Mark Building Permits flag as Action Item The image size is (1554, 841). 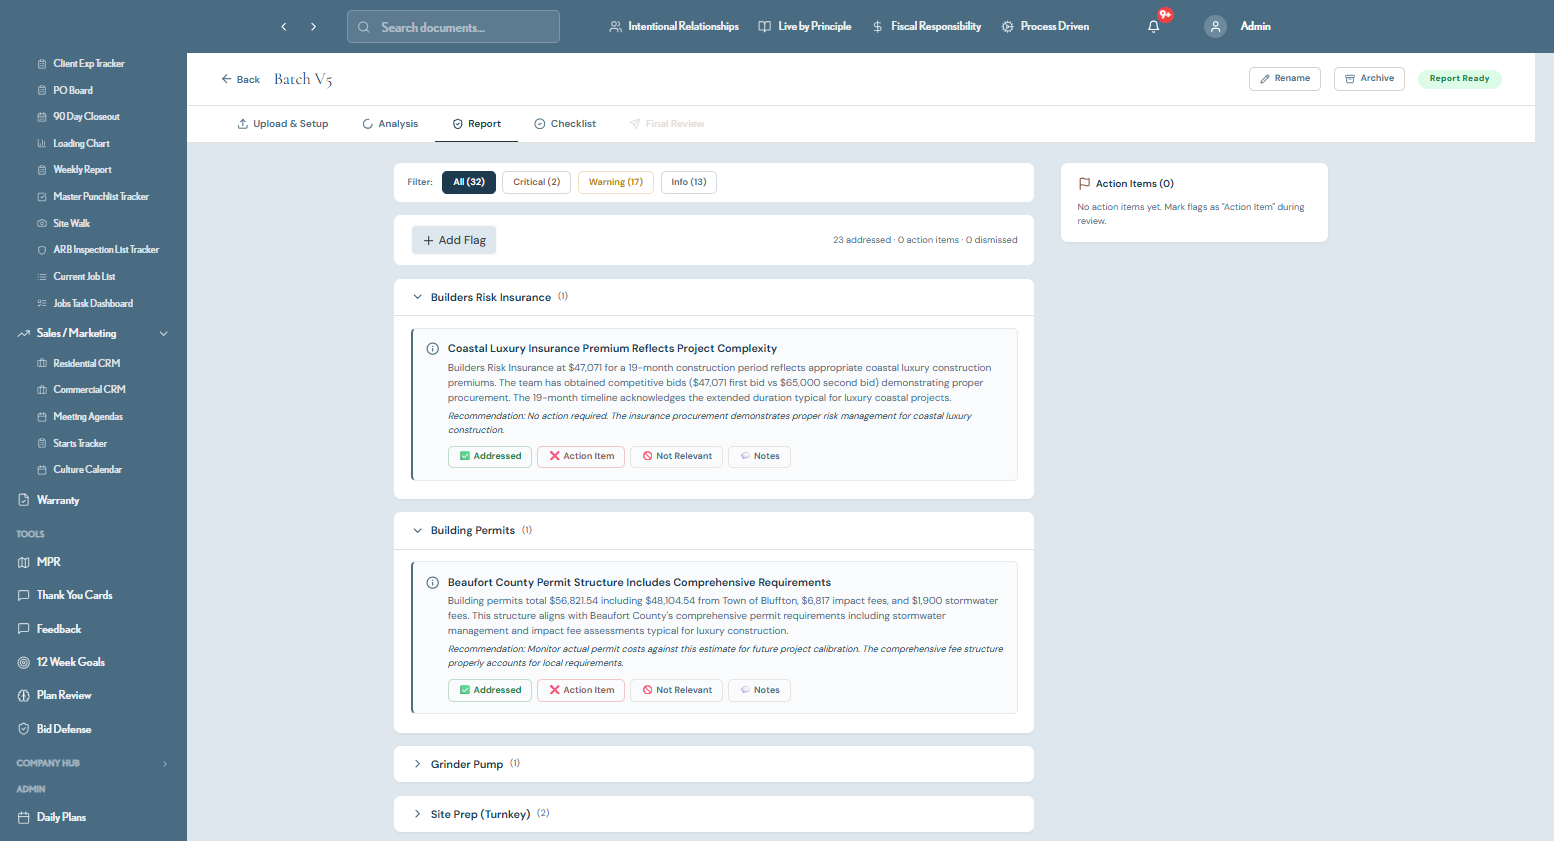tap(581, 690)
